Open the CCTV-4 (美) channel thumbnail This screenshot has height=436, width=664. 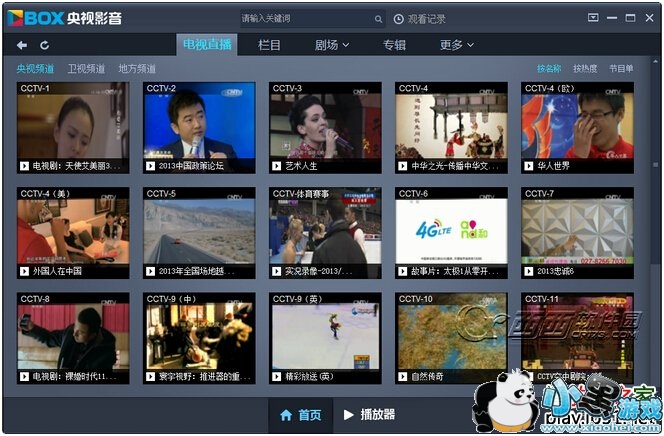click(x=73, y=233)
